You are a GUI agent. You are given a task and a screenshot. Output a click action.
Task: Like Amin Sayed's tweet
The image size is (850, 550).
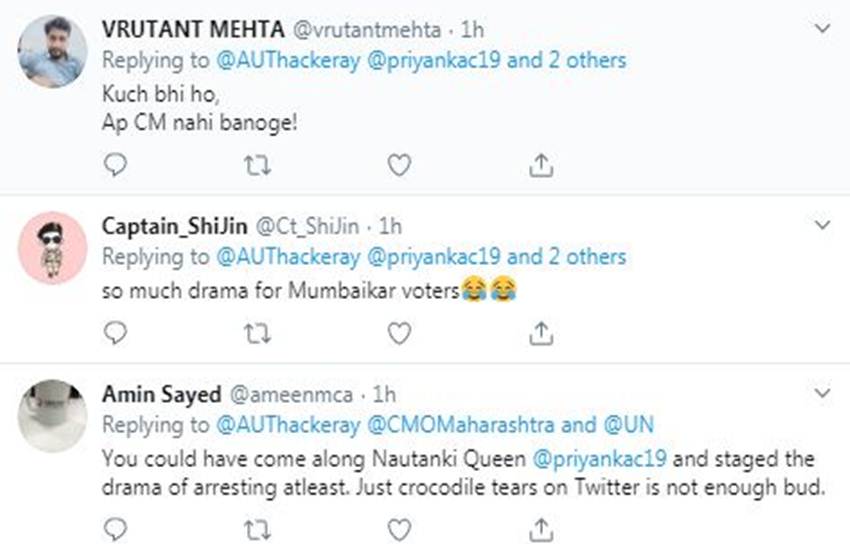(399, 527)
